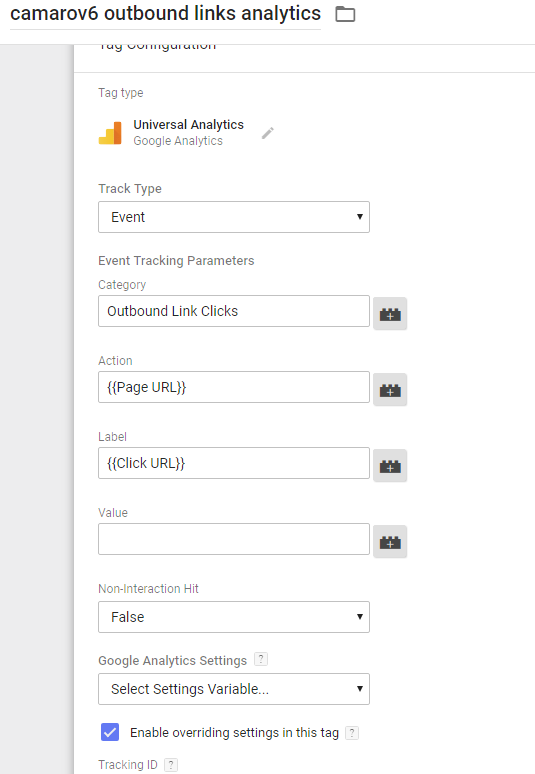Click the Universal Analytics tag type text

click(189, 124)
